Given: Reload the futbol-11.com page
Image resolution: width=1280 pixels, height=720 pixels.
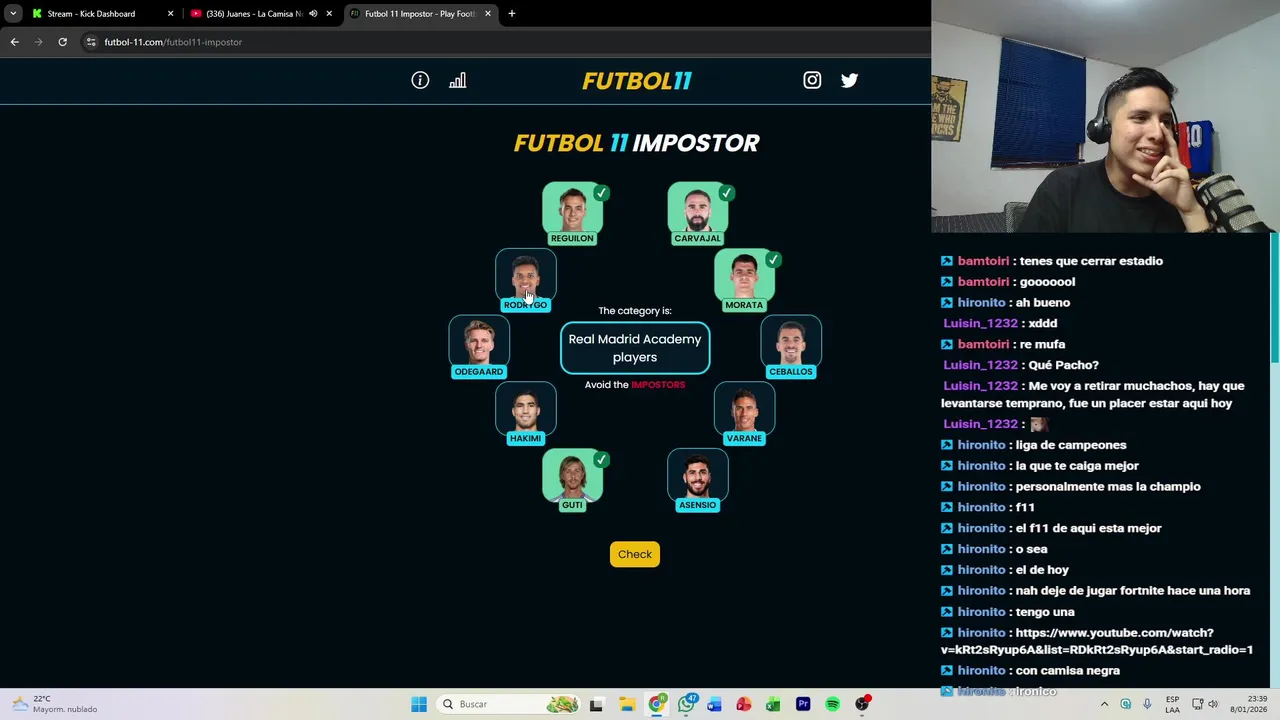Looking at the screenshot, I should click(x=62, y=42).
